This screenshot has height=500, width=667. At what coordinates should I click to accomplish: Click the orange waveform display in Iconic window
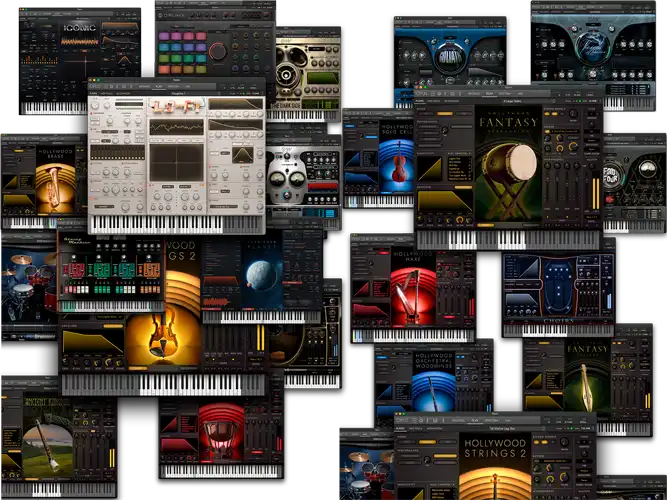(x=79, y=42)
